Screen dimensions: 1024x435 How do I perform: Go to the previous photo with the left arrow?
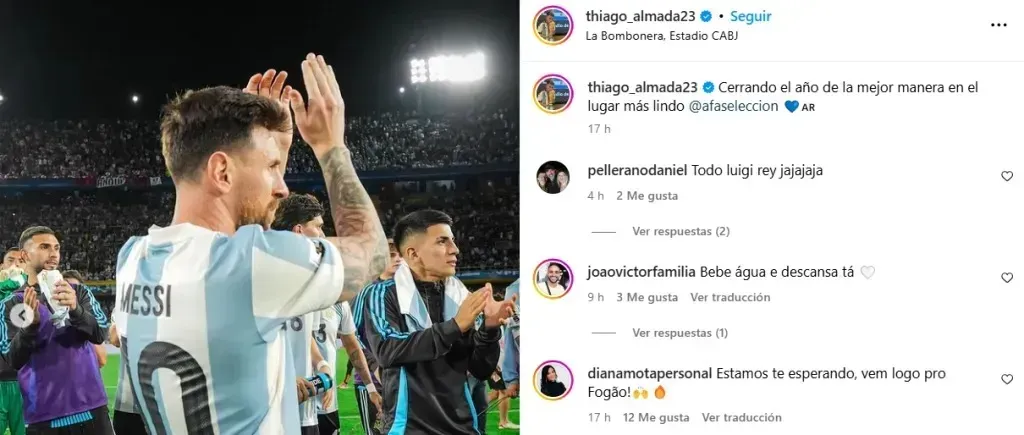22,315
